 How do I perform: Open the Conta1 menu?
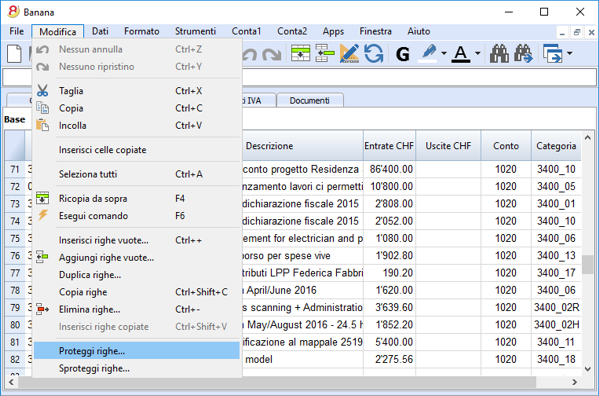click(x=246, y=31)
